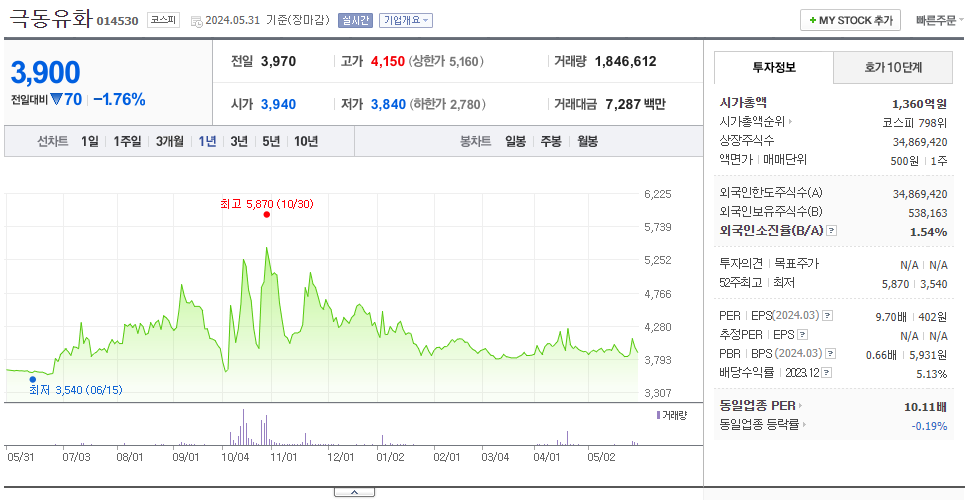Switch to the 투자정보 tab
This screenshot has width=968, height=500.
click(774, 68)
